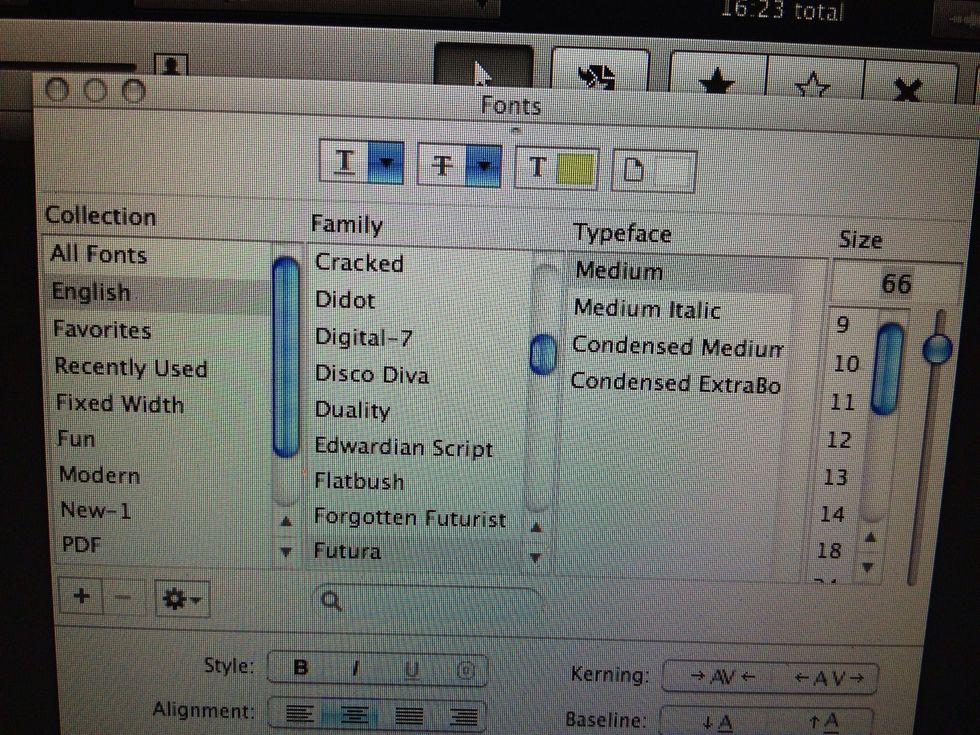Click the Family list scrollbar thumb
The image size is (980, 735).
click(543, 354)
